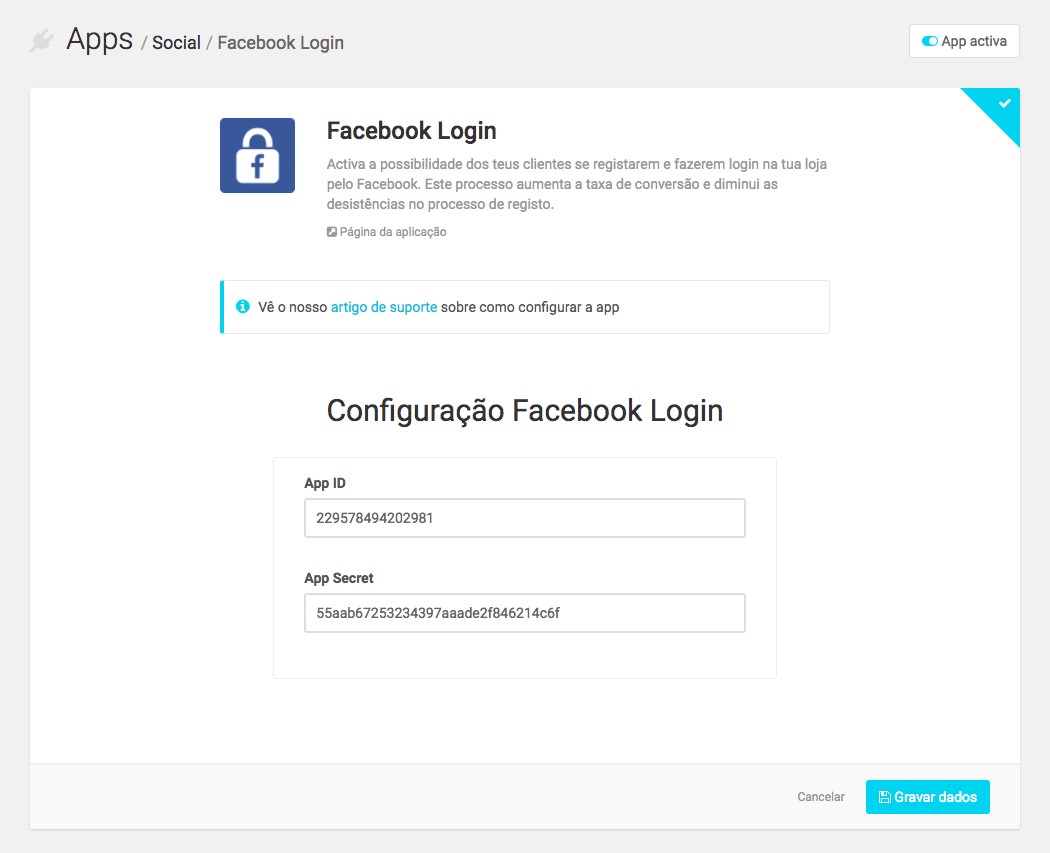Viewport: 1050px width, 853px height.
Task: Click into the App Secret field
Action: pyautogui.click(x=525, y=613)
